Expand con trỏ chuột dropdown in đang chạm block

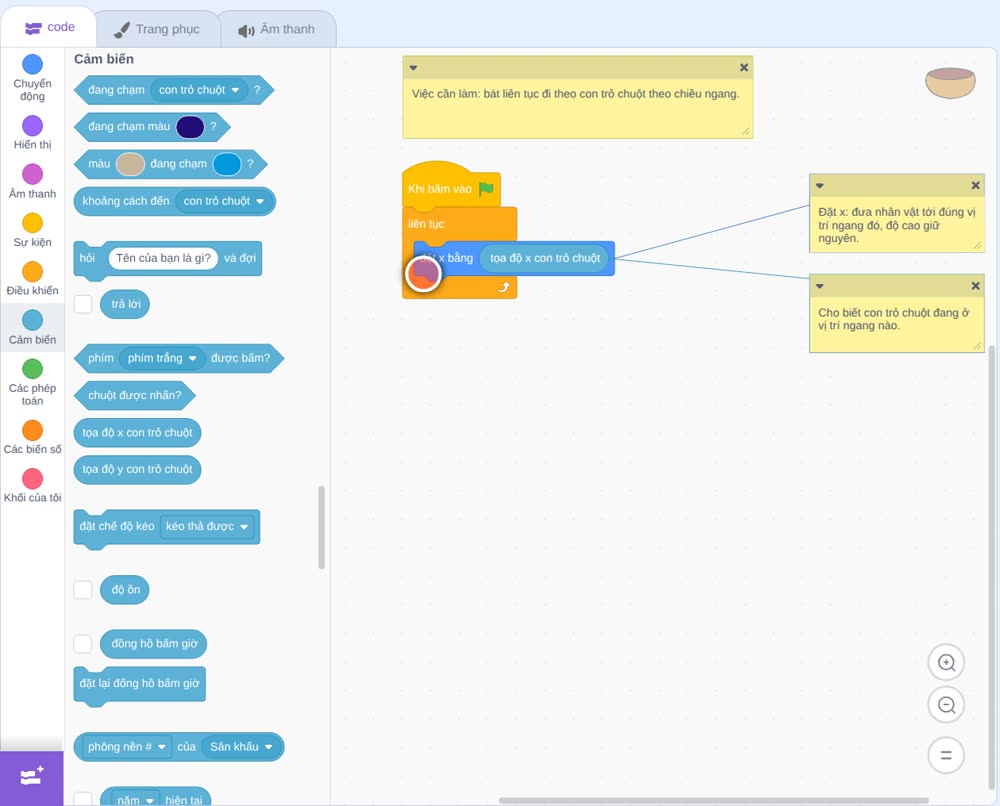(199, 90)
